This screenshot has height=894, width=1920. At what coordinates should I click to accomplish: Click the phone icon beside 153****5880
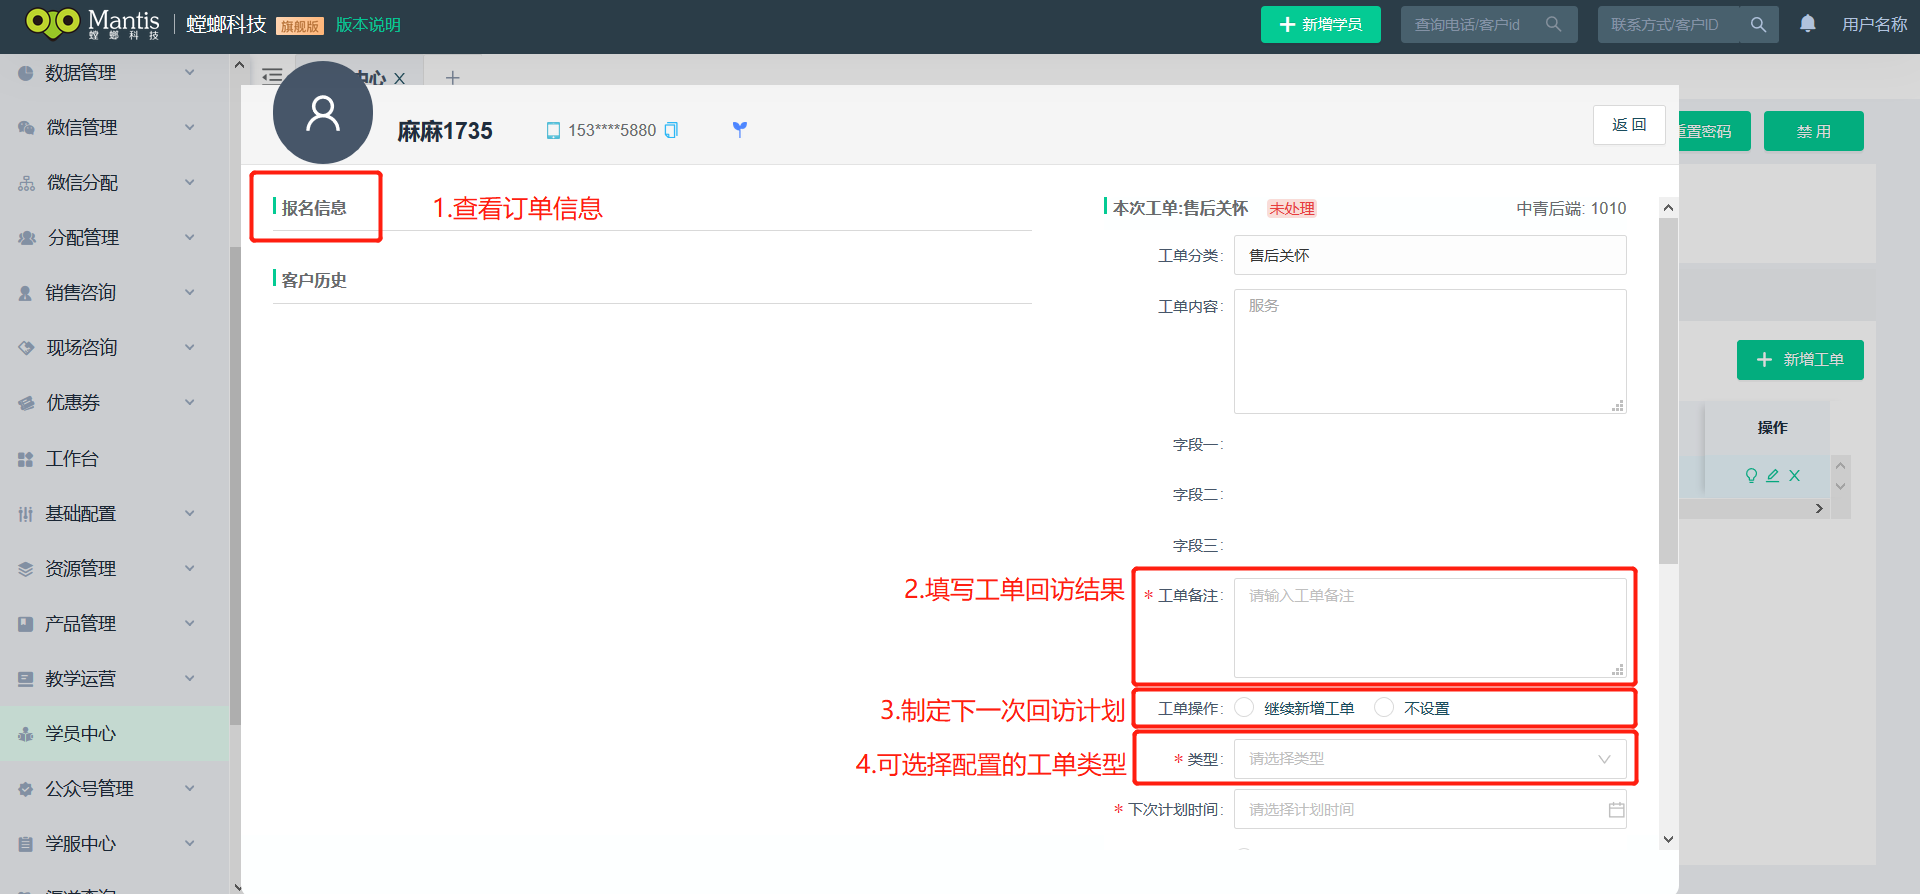coord(553,131)
